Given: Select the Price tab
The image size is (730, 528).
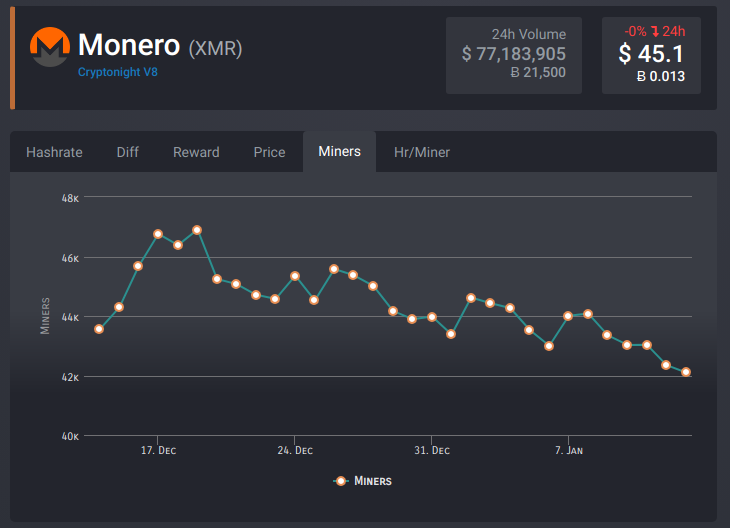Looking at the screenshot, I should pos(269,152).
